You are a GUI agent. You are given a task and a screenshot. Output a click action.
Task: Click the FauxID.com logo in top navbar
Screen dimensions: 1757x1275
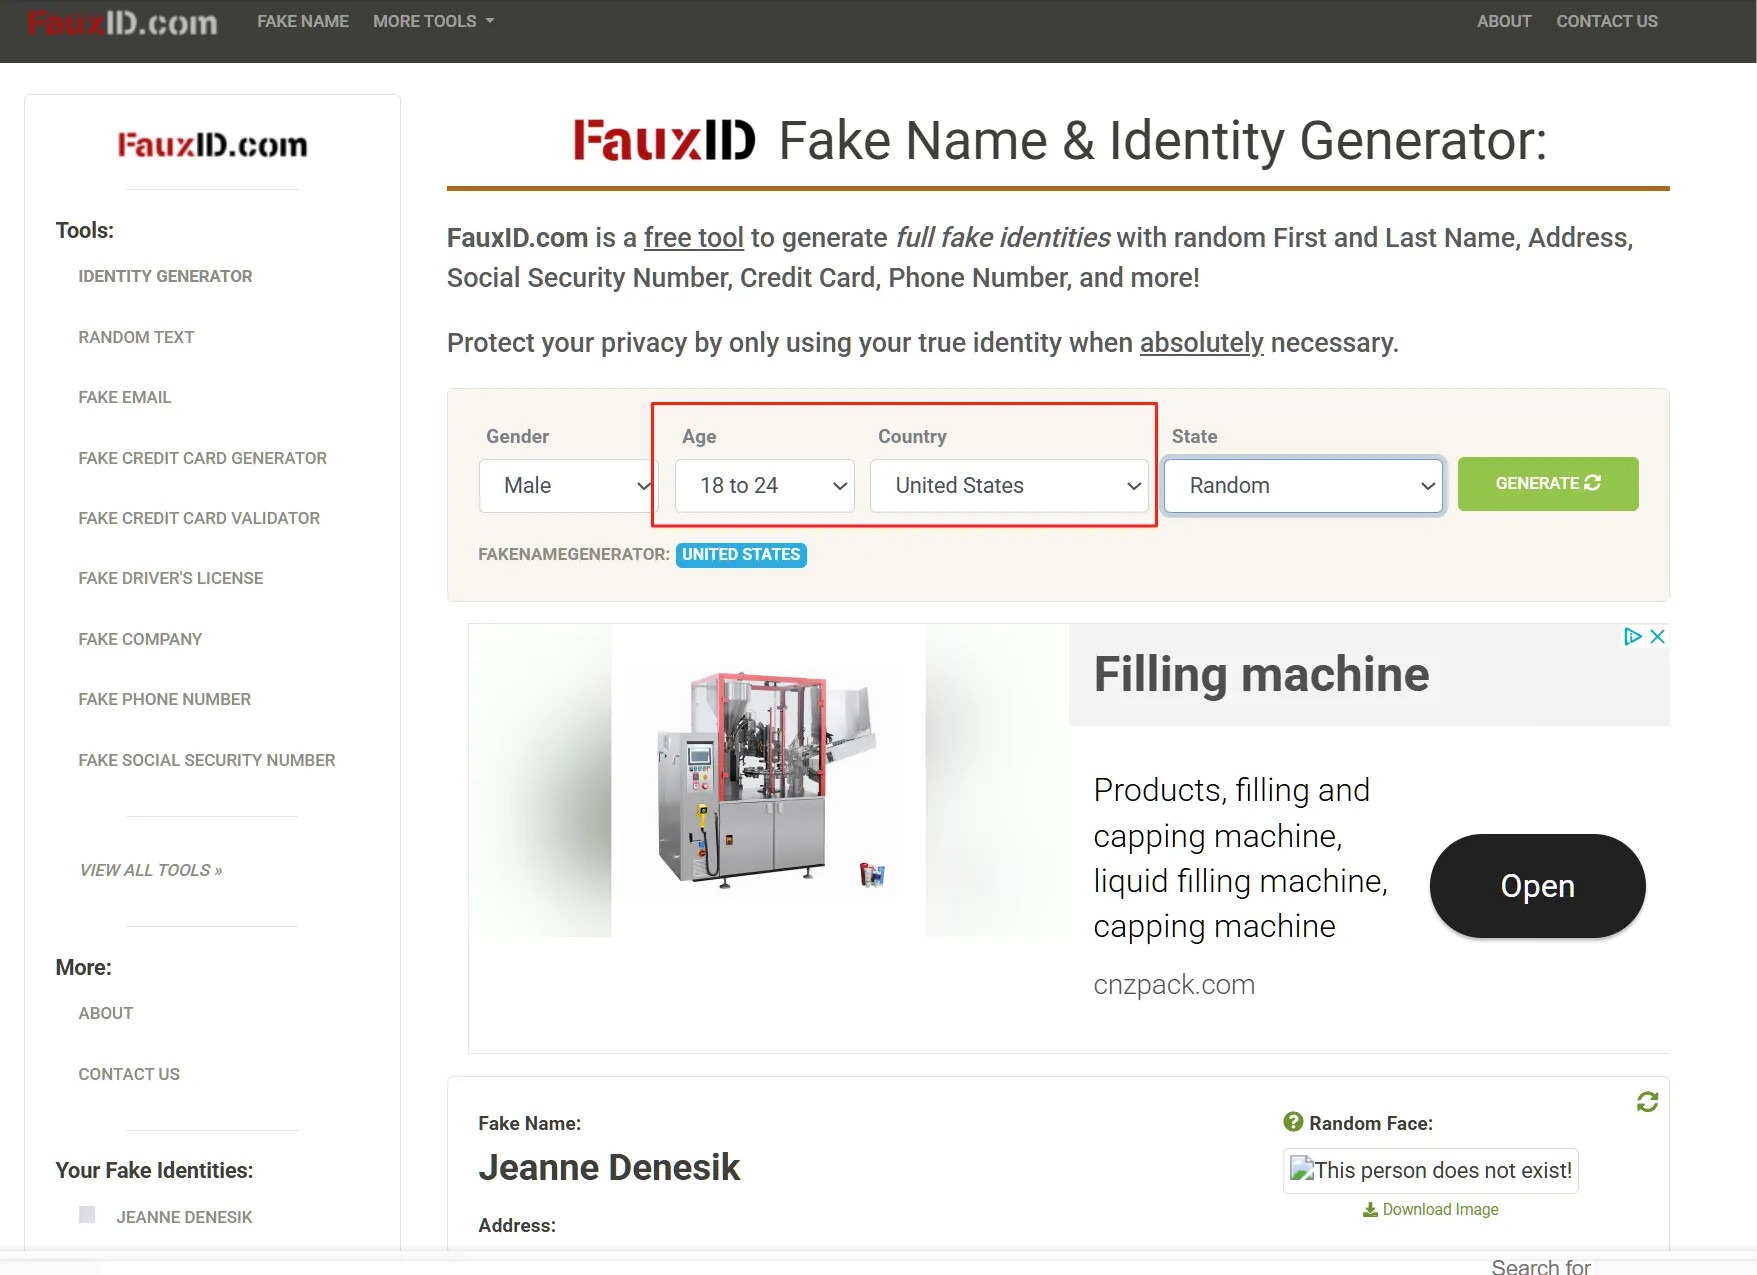(x=122, y=22)
